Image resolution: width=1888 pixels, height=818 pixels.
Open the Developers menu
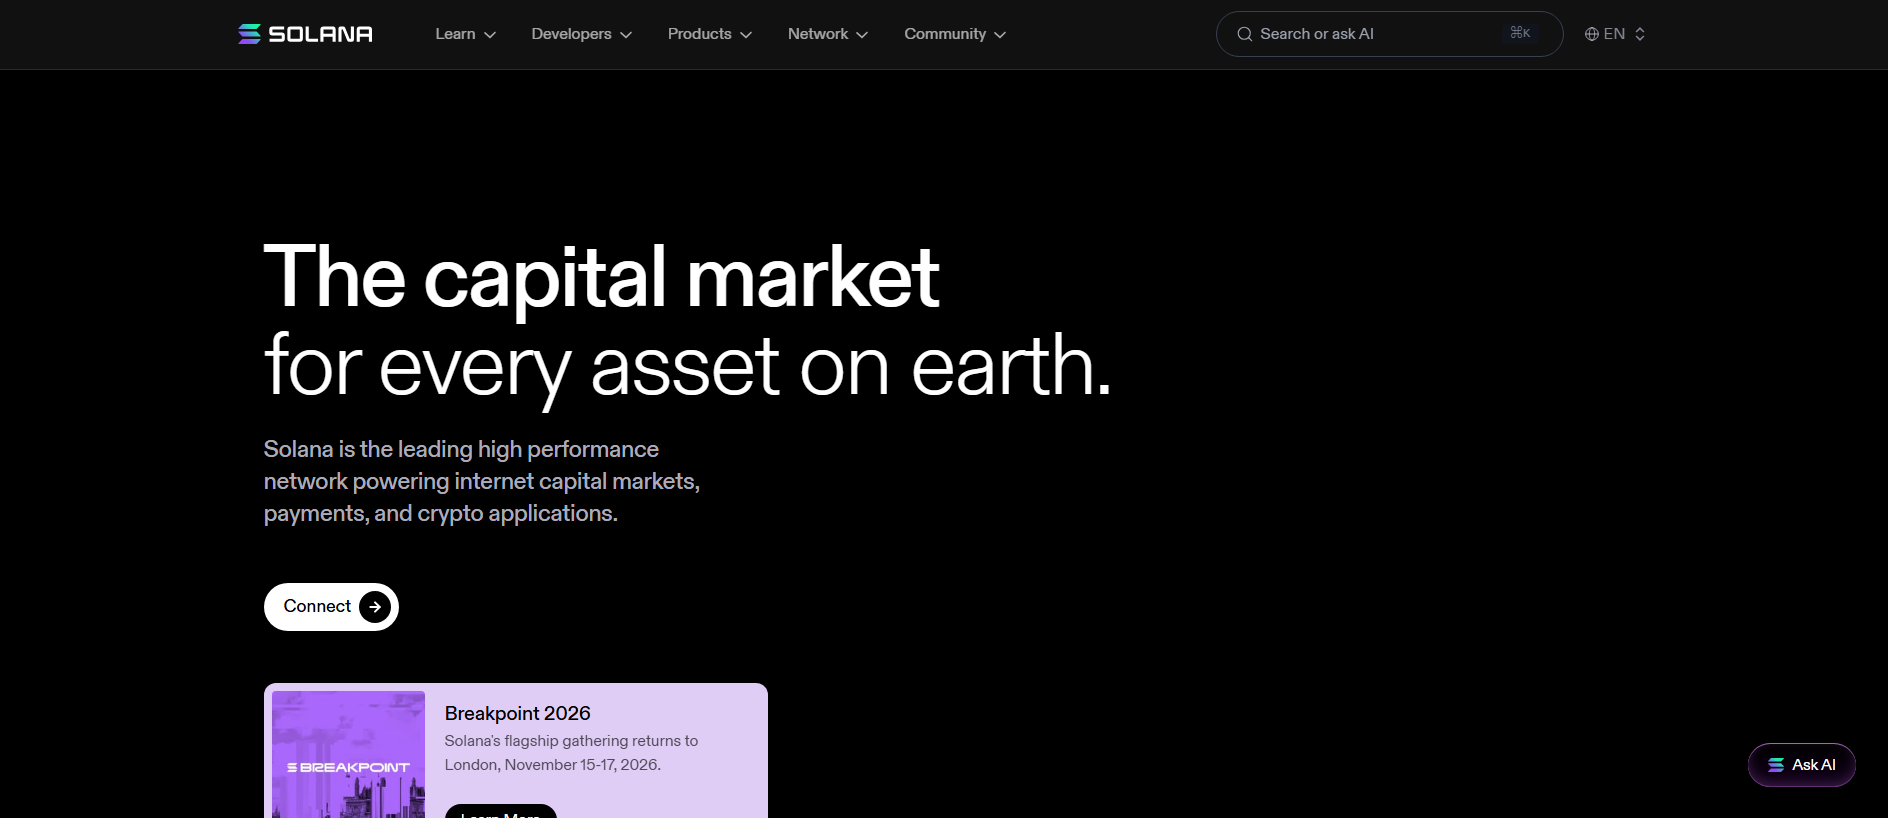[581, 34]
